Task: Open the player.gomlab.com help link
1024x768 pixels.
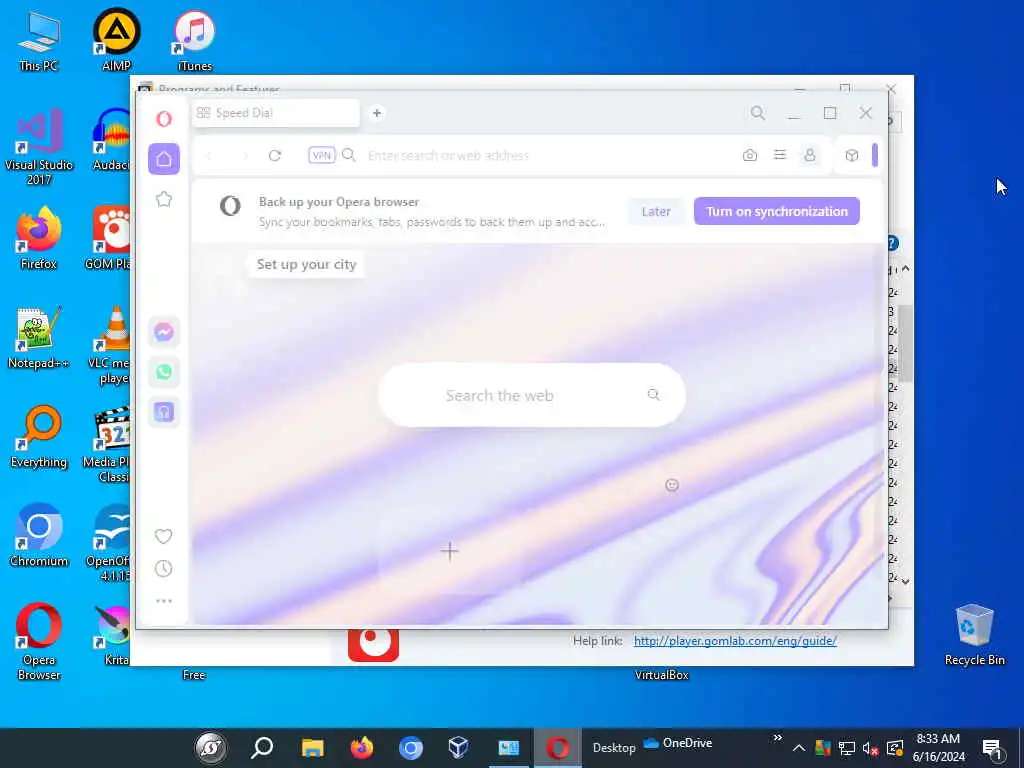Action: click(735, 641)
